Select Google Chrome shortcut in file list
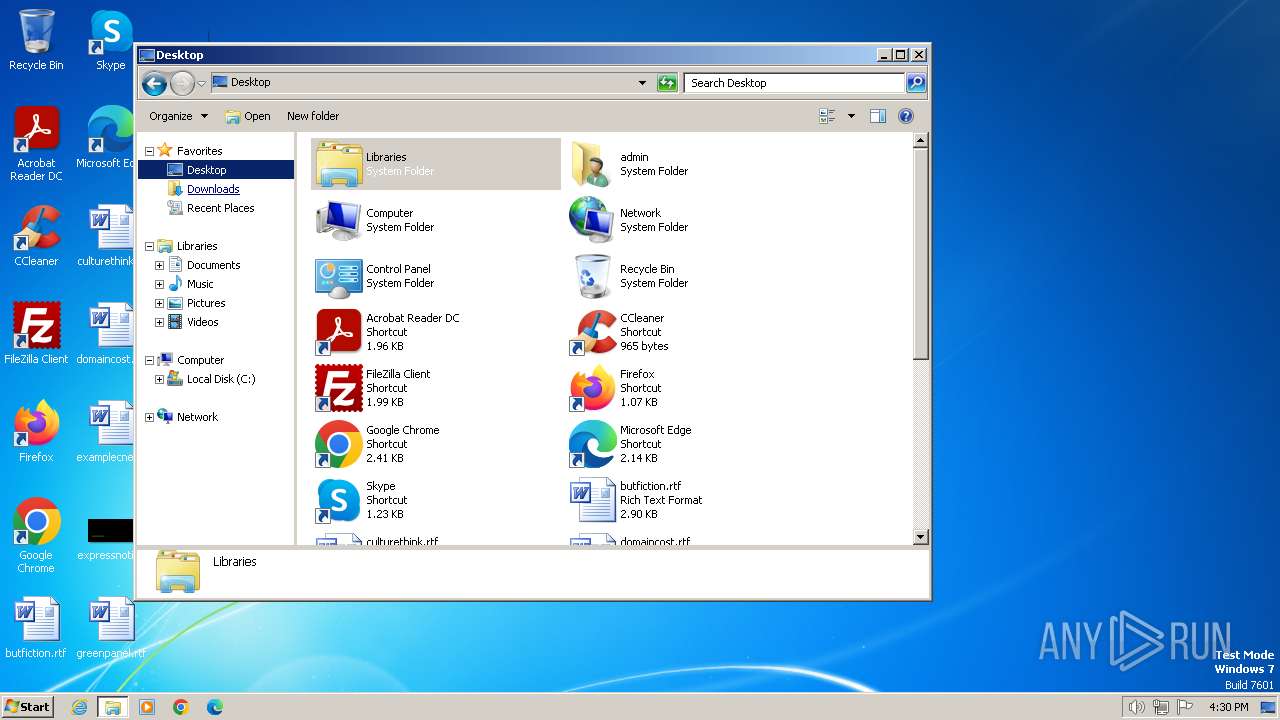The height and width of the screenshot is (720, 1280). pos(339,444)
